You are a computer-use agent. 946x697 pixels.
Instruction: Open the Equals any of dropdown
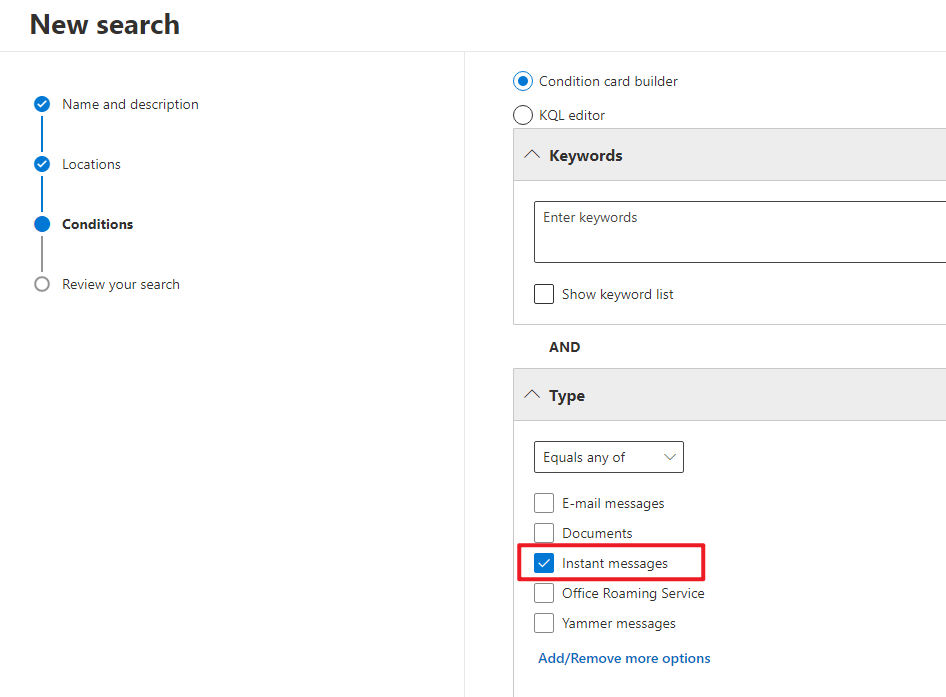click(x=608, y=457)
